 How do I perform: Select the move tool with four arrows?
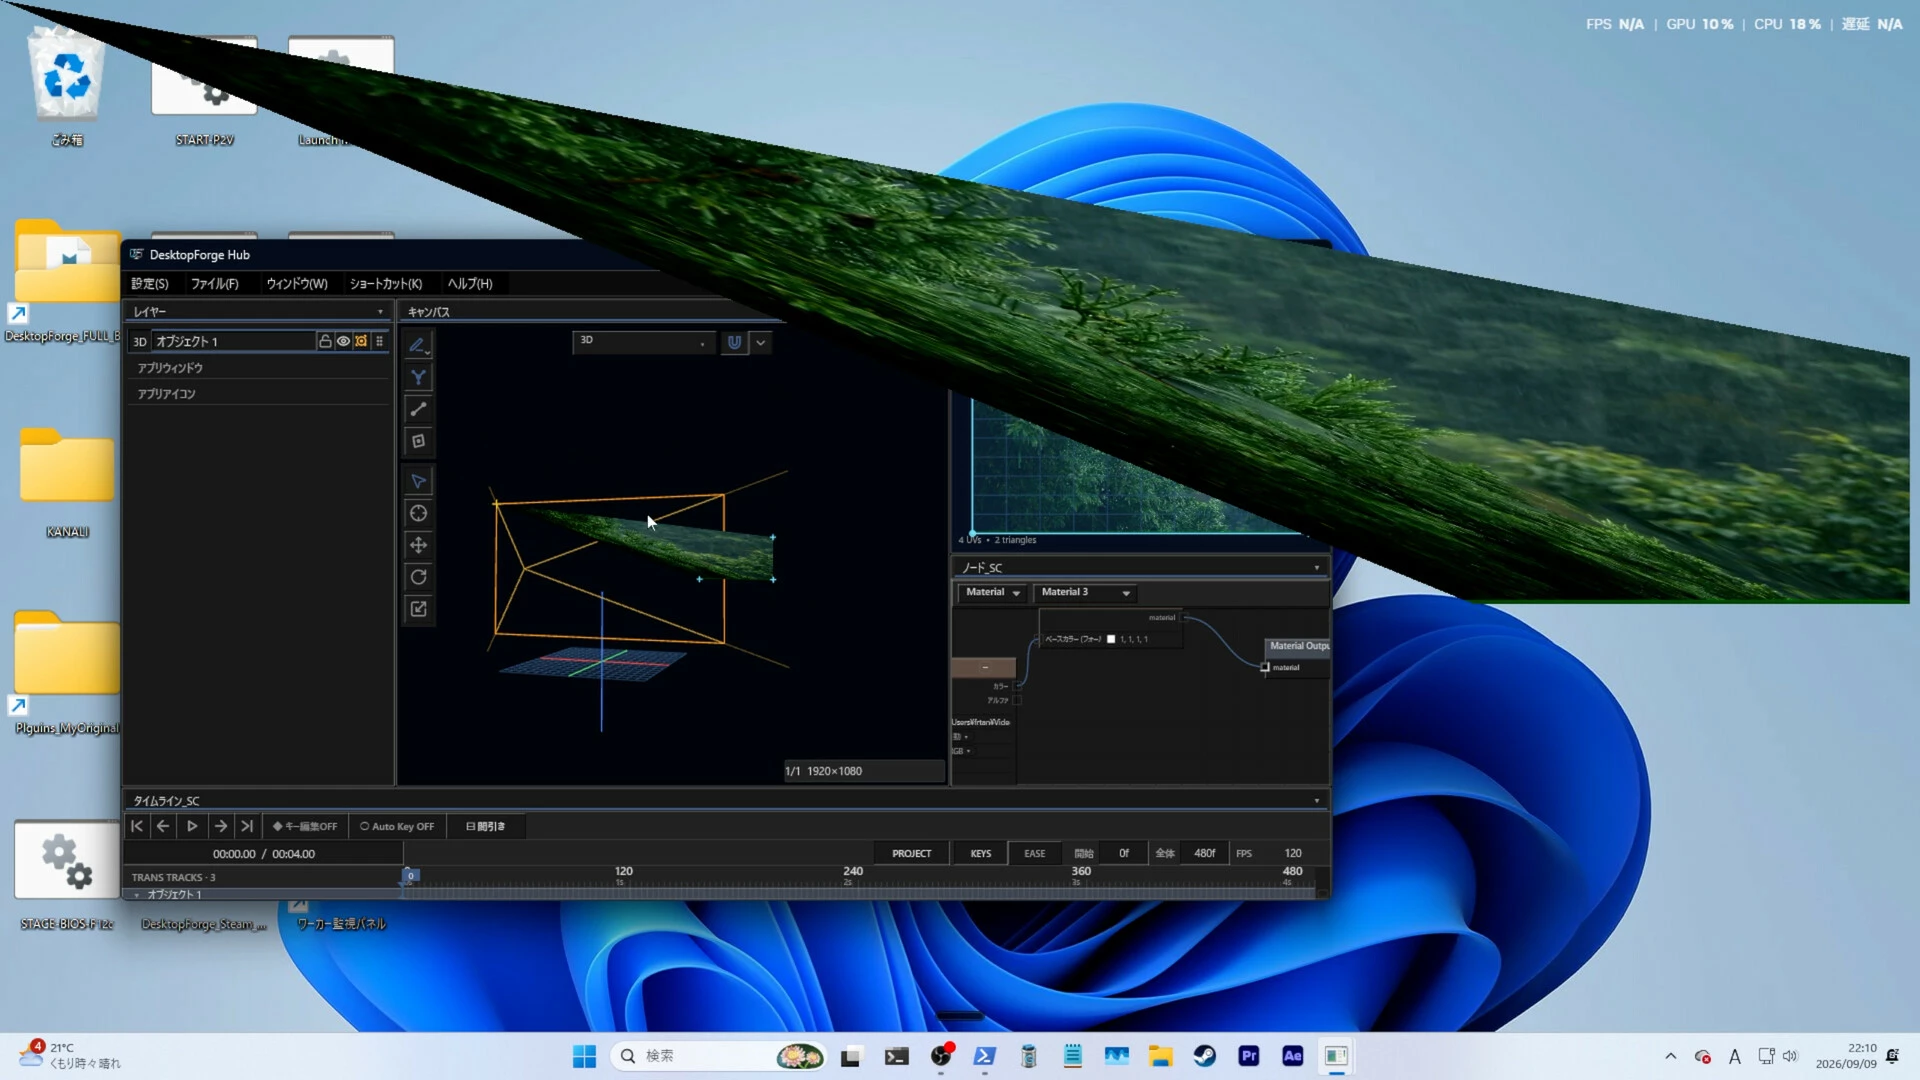418,545
